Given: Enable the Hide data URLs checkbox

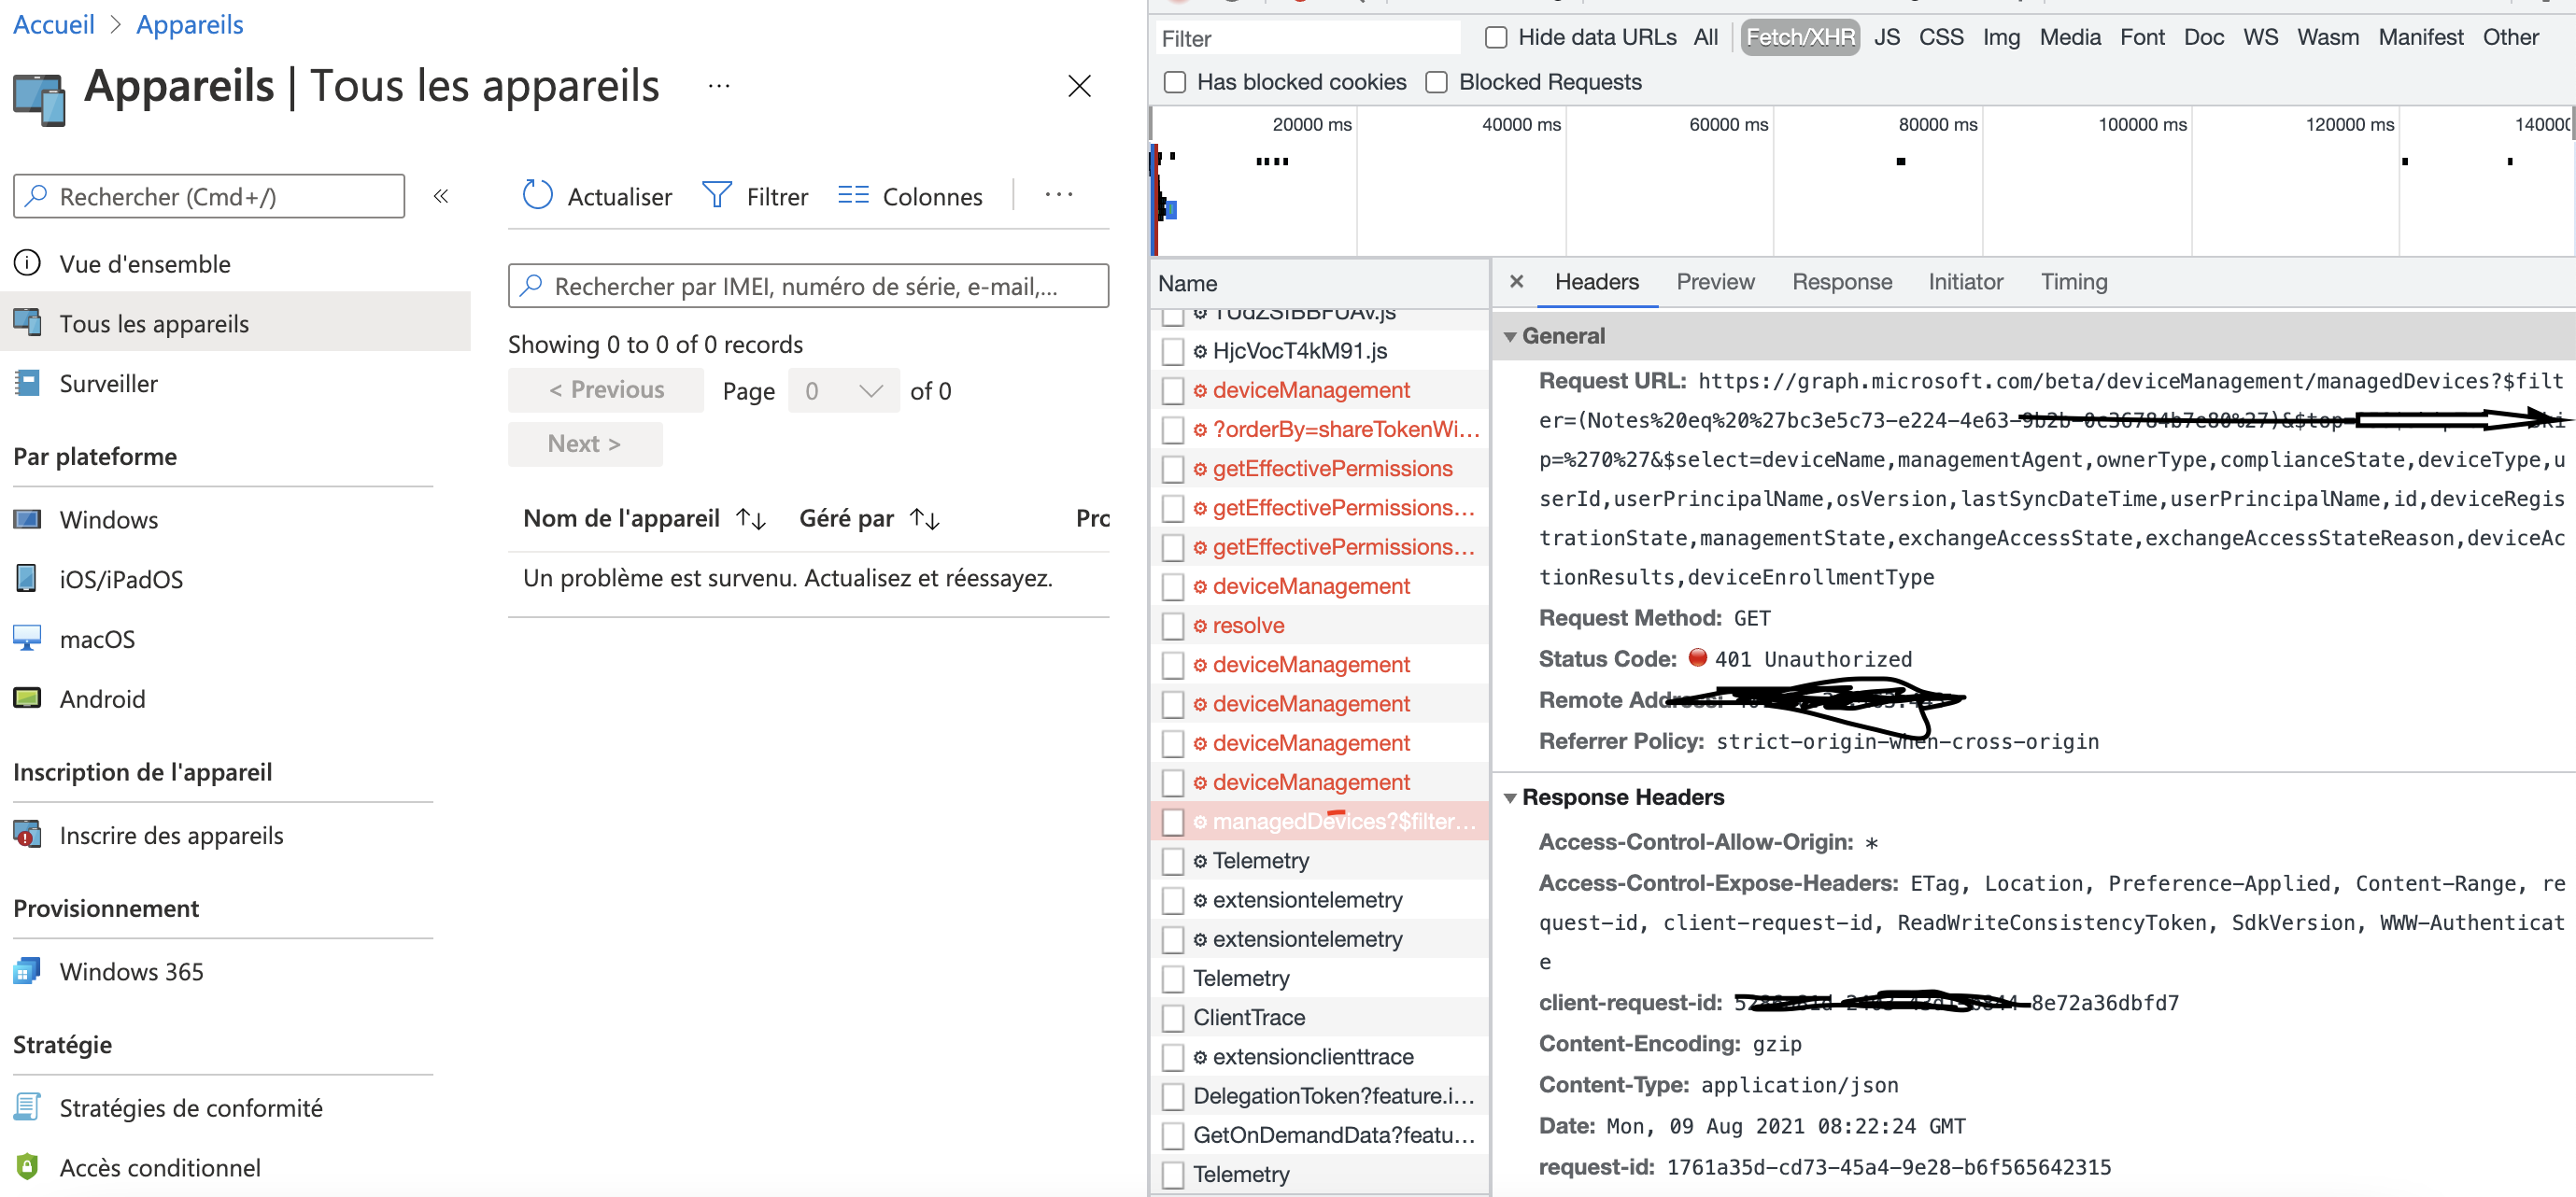Looking at the screenshot, I should click(1496, 36).
